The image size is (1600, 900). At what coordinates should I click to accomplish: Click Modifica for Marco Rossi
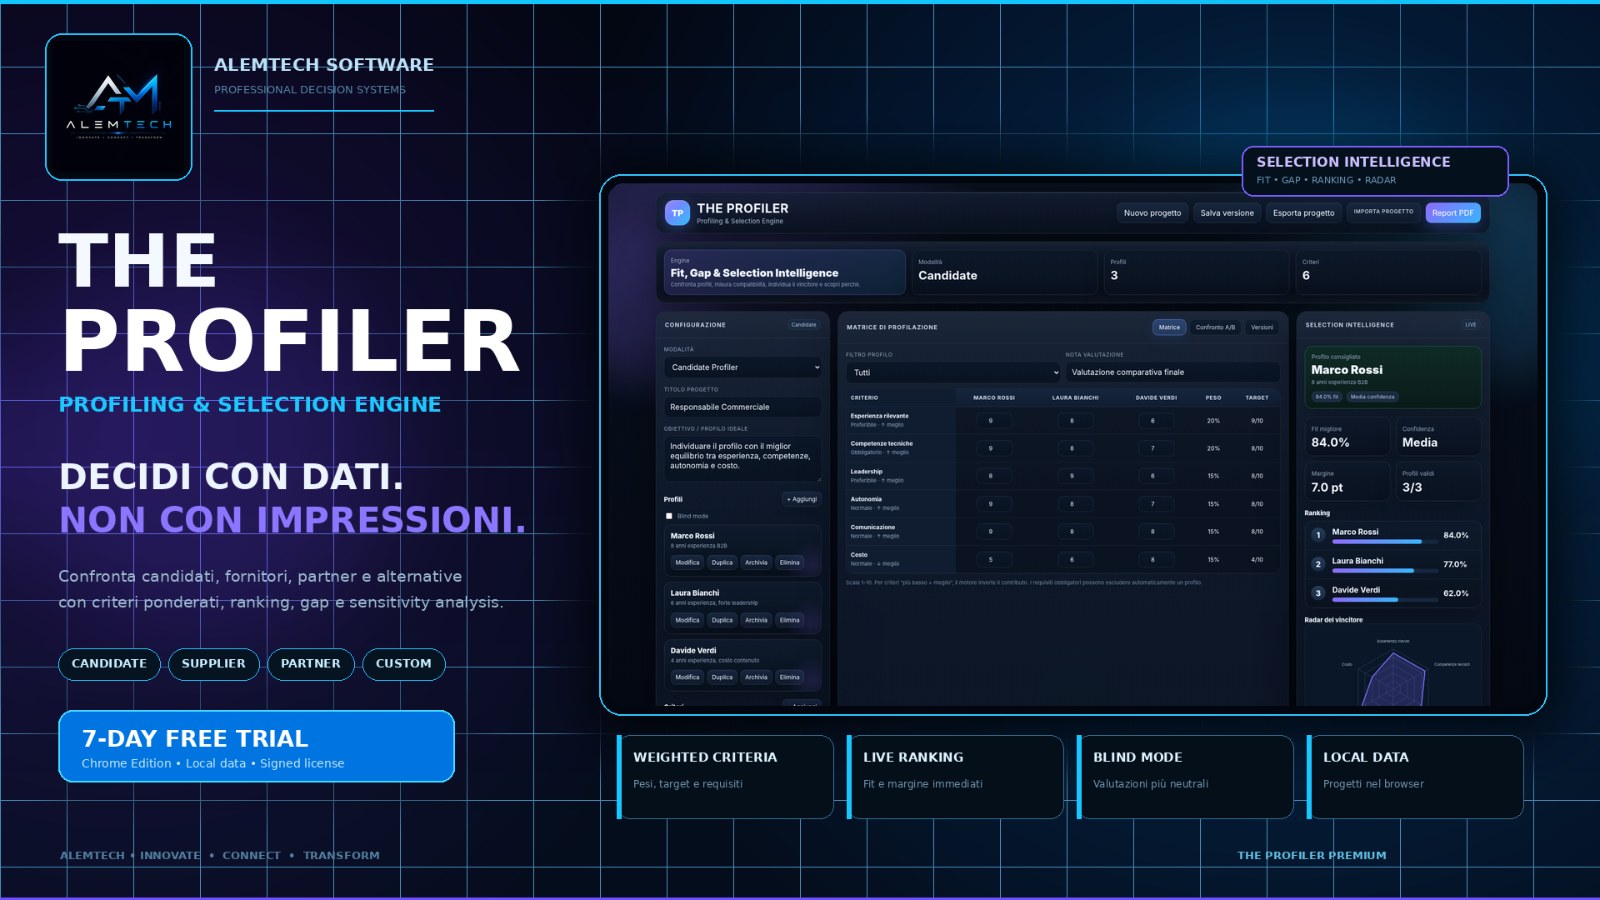coord(687,562)
